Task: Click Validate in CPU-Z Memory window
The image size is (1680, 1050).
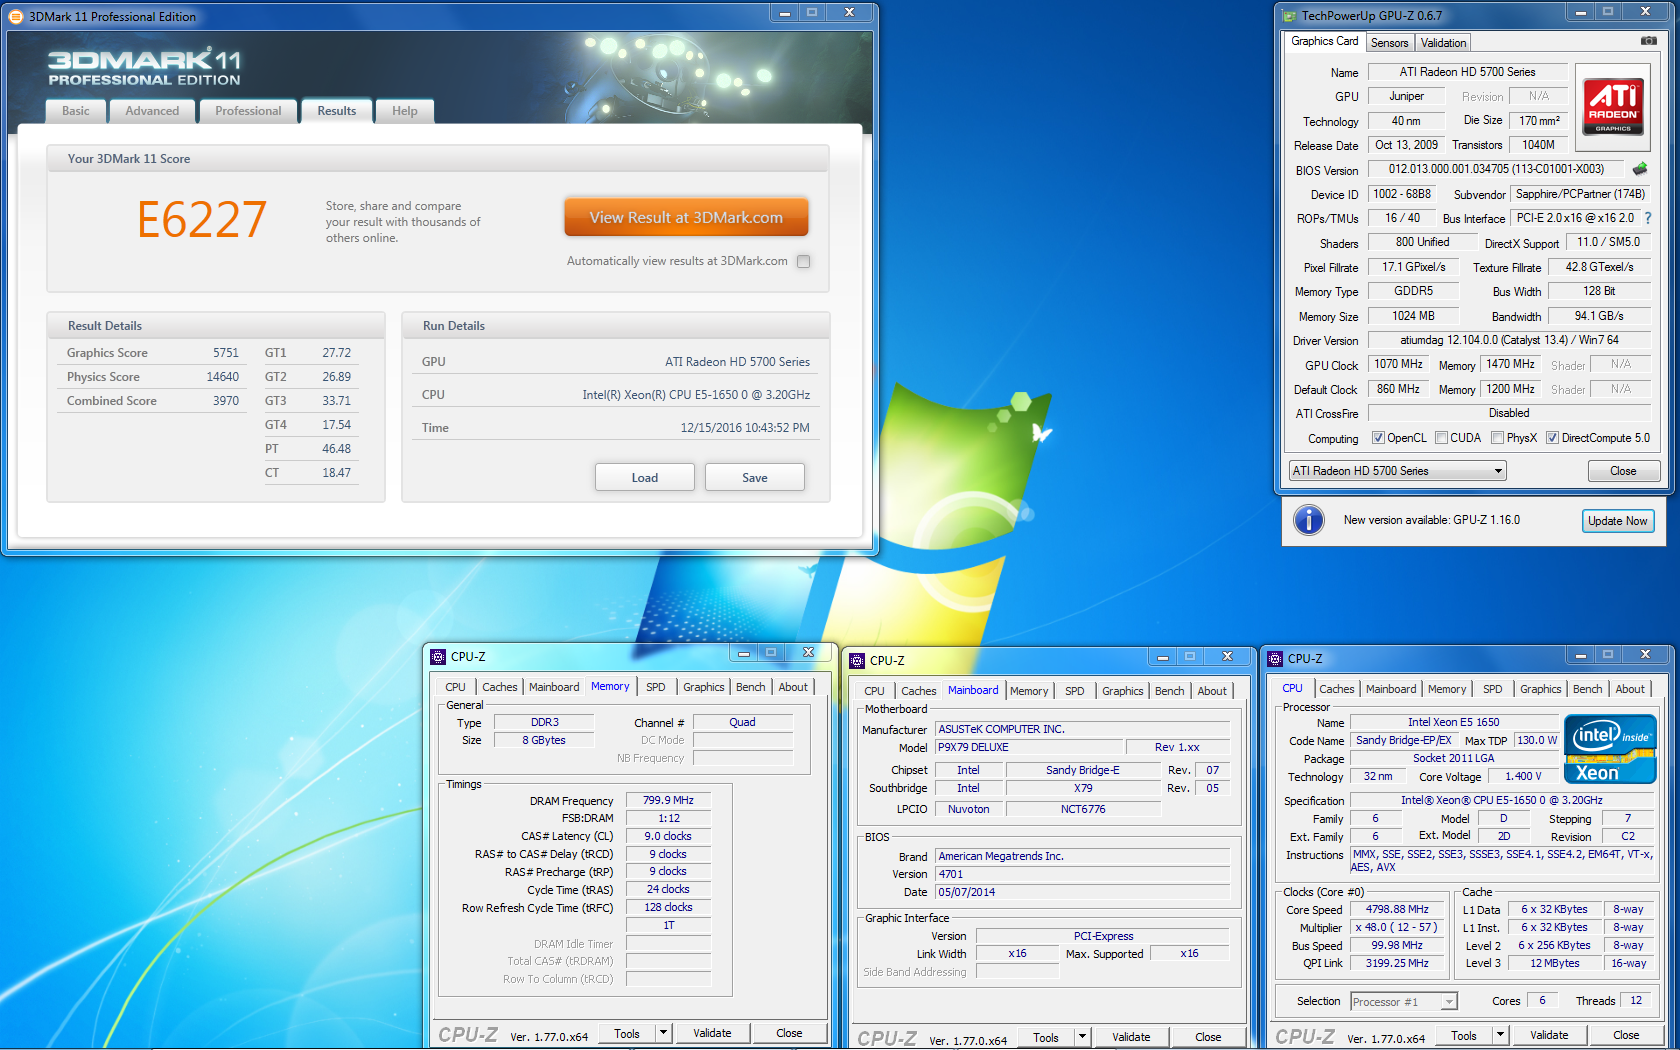Action: [x=712, y=1033]
